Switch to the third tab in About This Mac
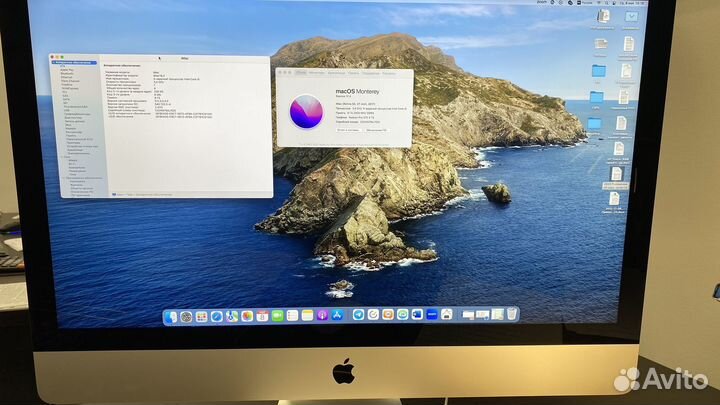Screen dimensions: 720x405 337,73
